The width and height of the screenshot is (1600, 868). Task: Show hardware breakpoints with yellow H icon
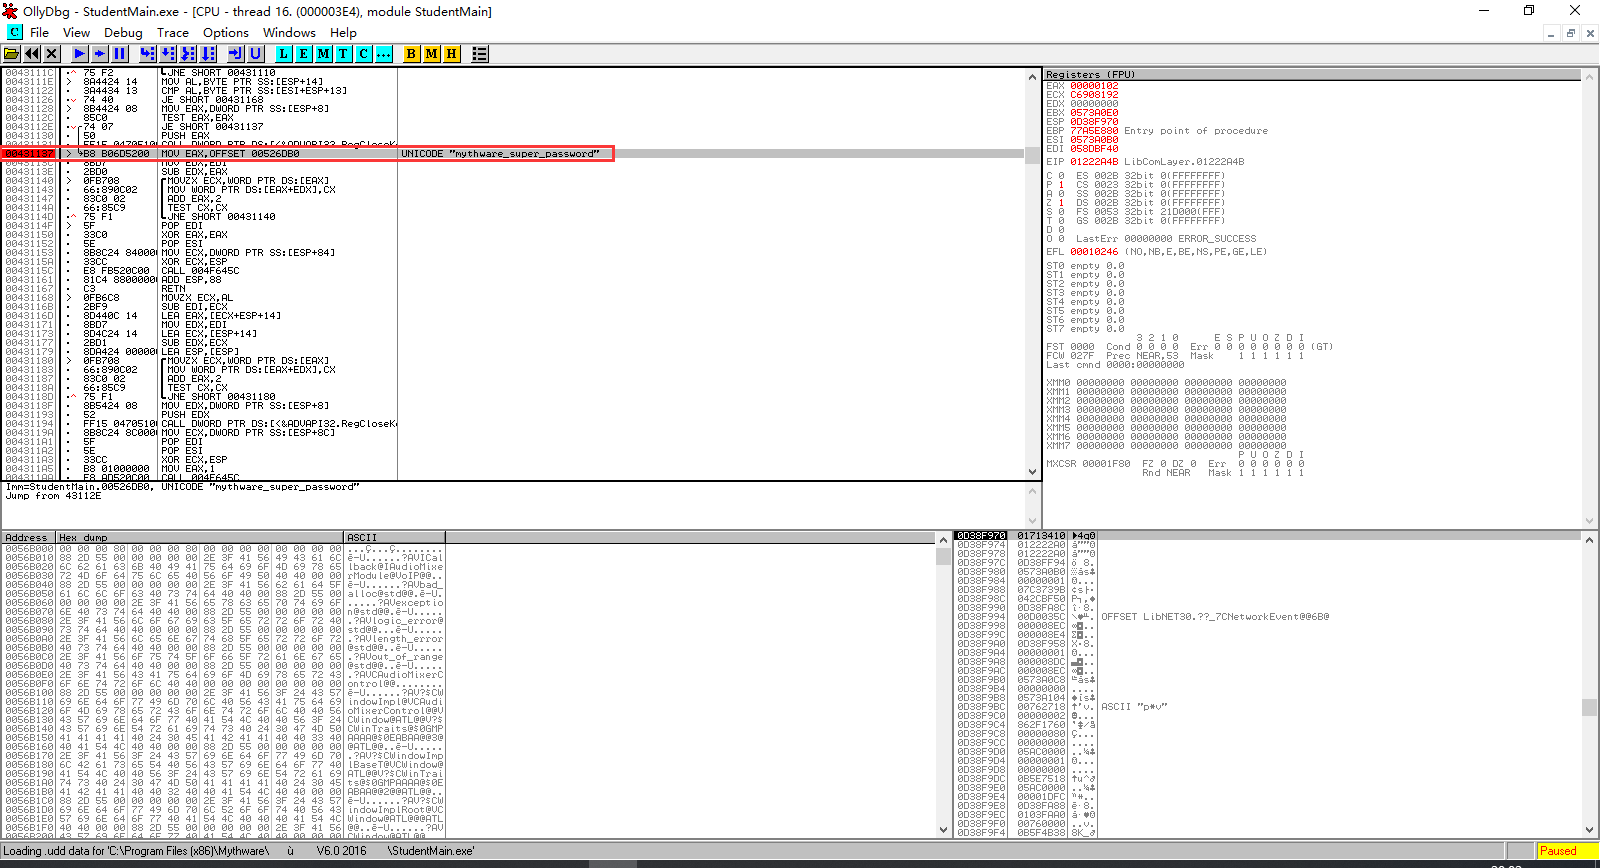(451, 54)
